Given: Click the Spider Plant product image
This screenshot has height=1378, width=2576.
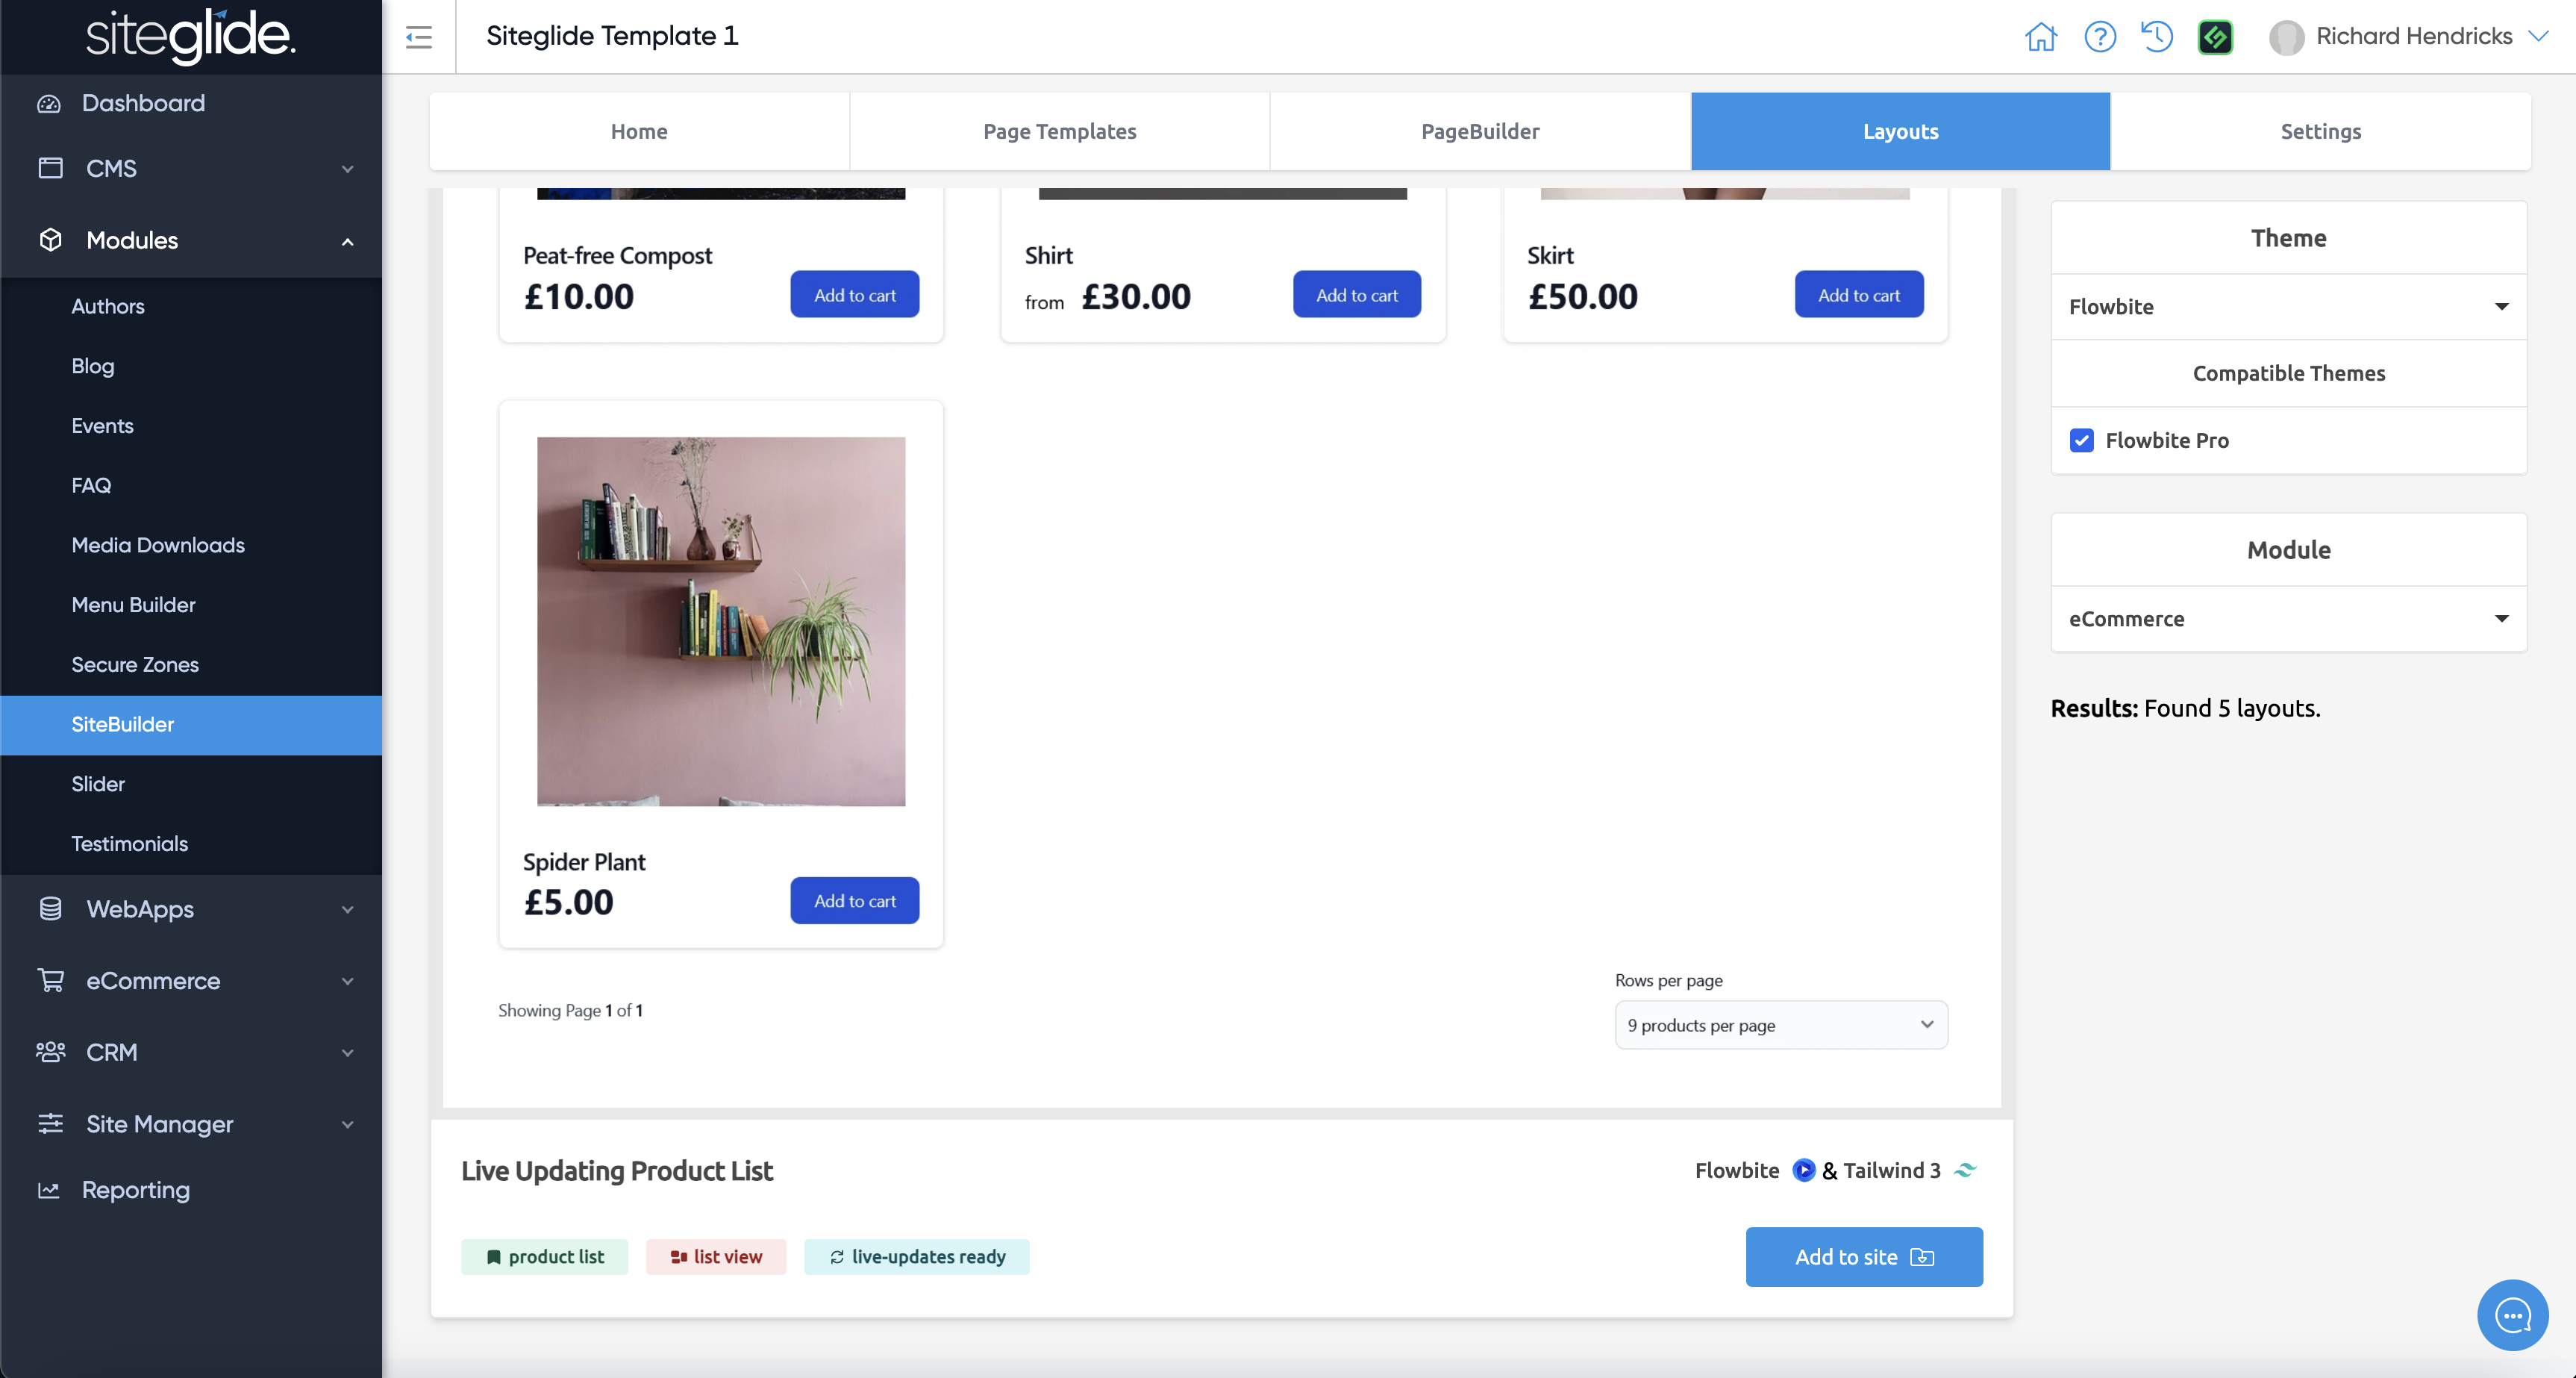Looking at the screenshot, I should coord(721,621).
